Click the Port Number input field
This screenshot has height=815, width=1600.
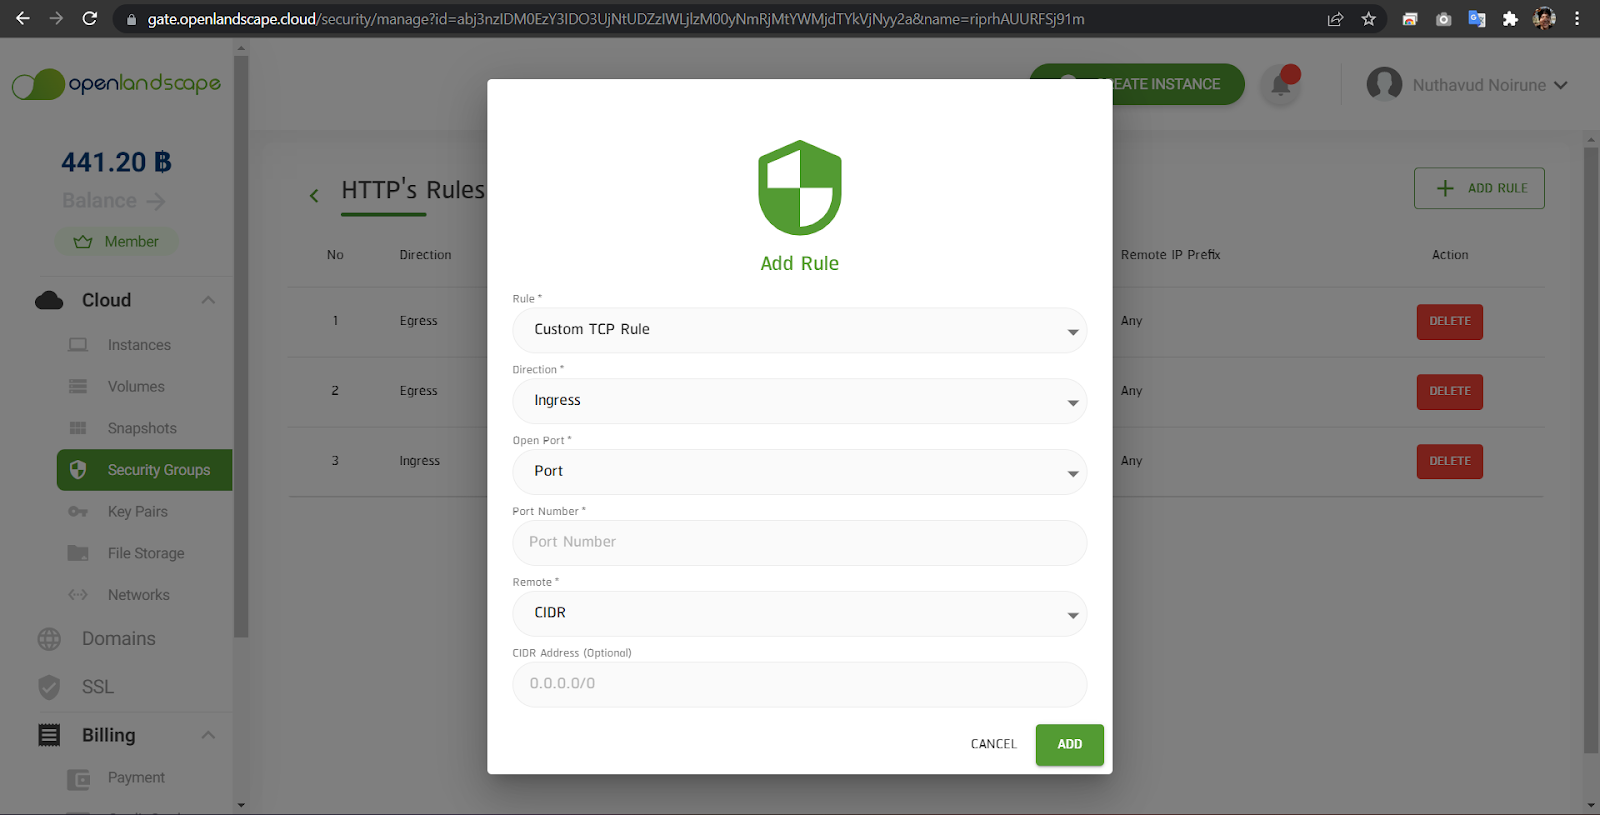pos(799,542)
